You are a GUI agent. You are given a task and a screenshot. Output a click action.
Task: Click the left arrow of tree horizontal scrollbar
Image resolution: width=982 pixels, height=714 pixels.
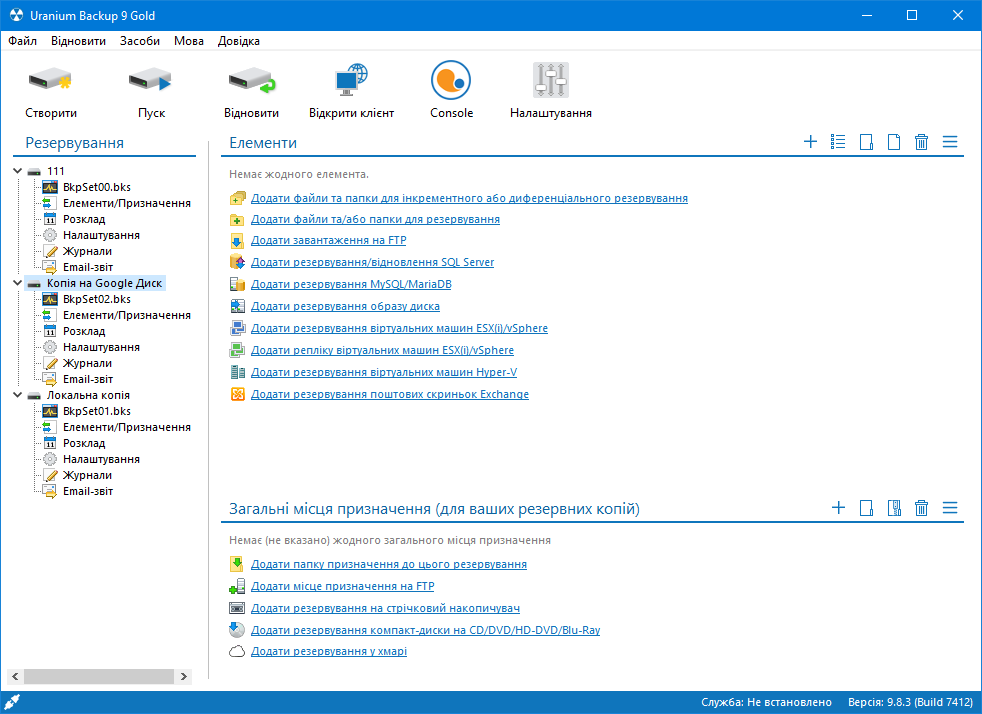[15, 676]
